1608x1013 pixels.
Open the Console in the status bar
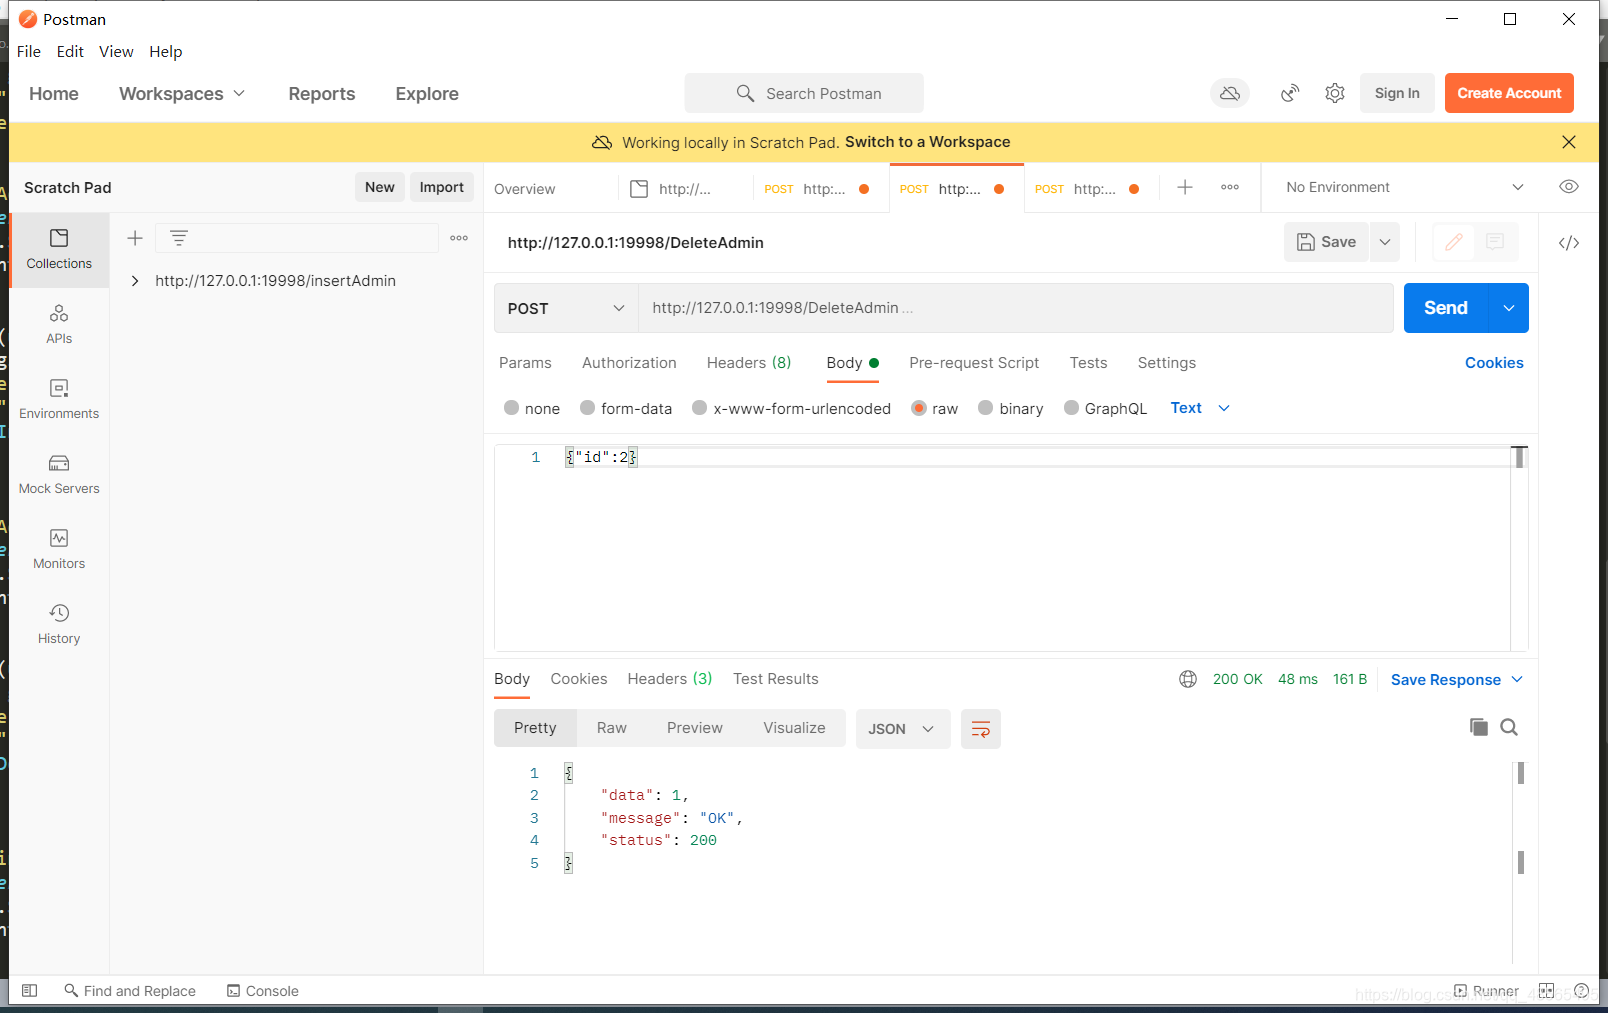pos(263,991)
